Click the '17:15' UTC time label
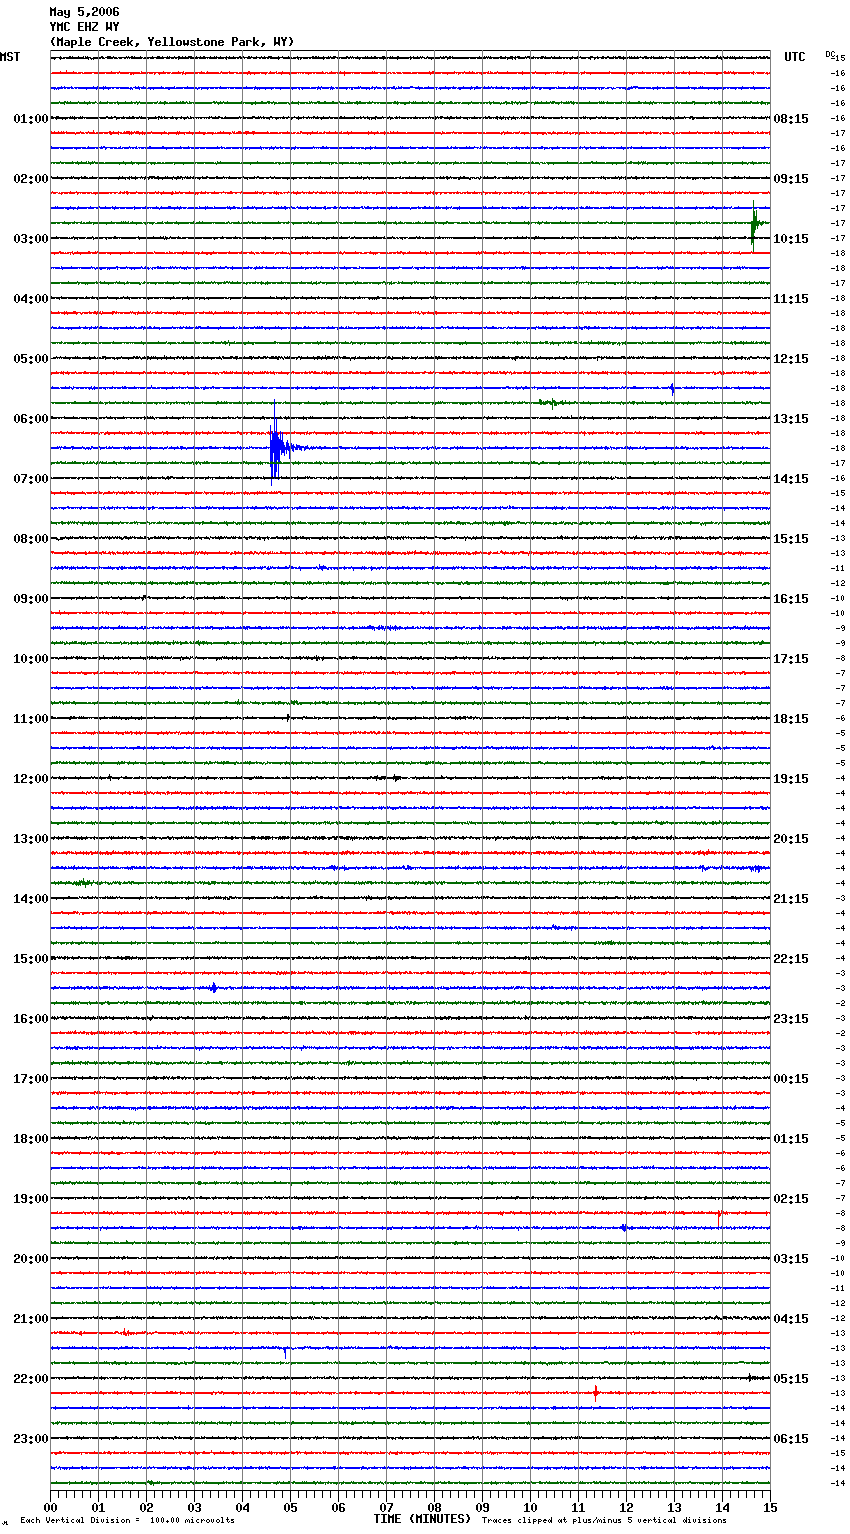Image resolution: width=850 pixels, height=1534 pixels. (x=791, y=659)
